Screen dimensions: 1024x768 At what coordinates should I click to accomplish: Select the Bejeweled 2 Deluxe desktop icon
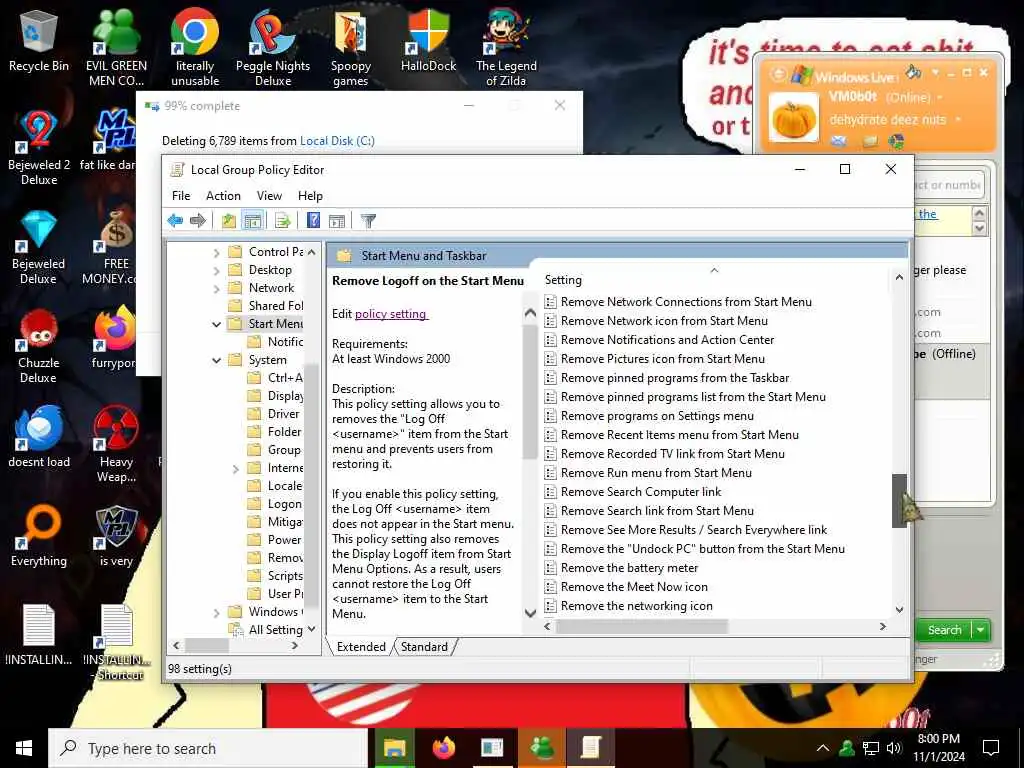pos(39,147)
